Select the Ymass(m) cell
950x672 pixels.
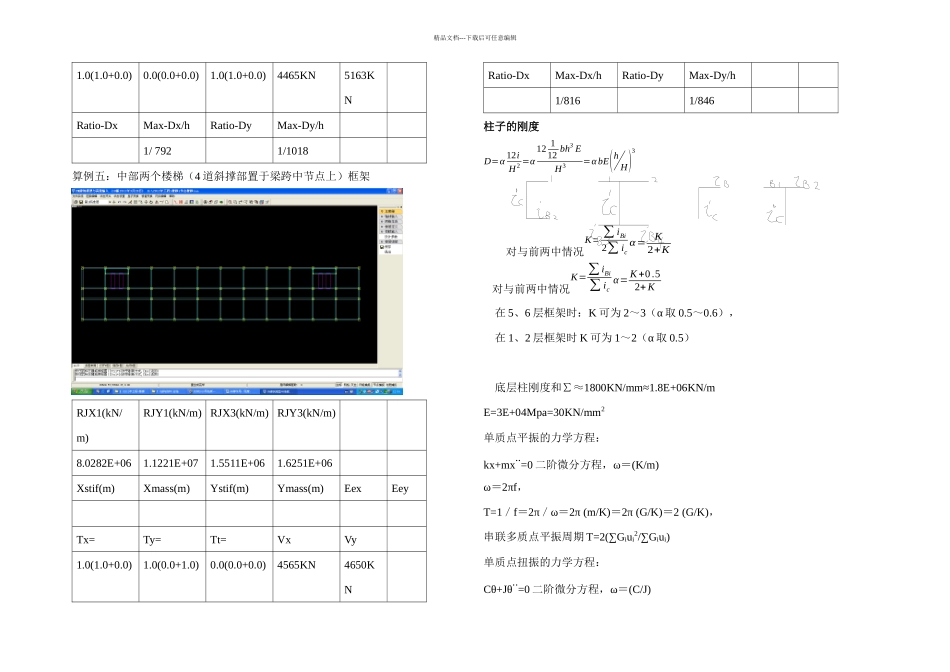tap(306, 488)
